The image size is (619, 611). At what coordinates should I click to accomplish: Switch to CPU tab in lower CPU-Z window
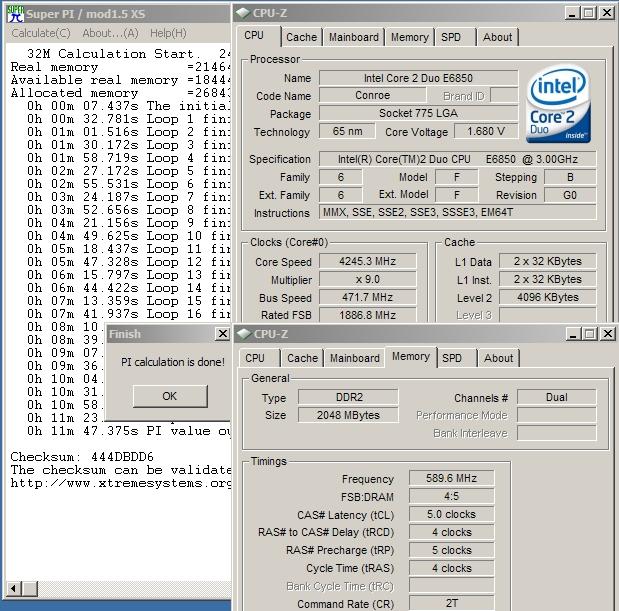(259, 358)
